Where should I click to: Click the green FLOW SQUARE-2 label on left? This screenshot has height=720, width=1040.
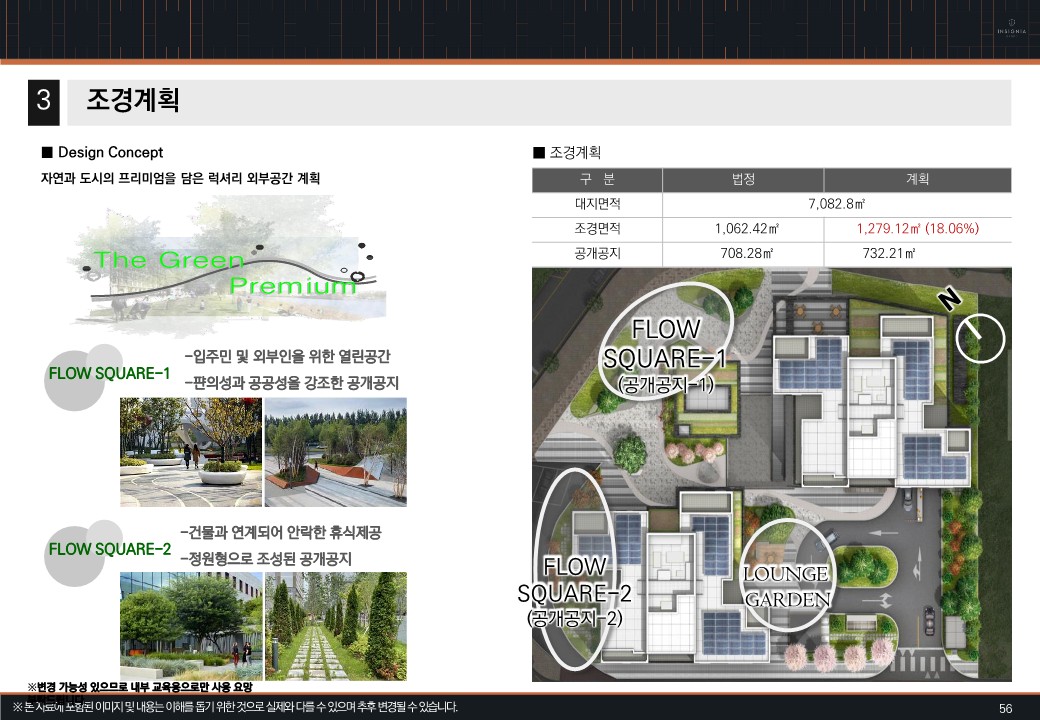110,549
